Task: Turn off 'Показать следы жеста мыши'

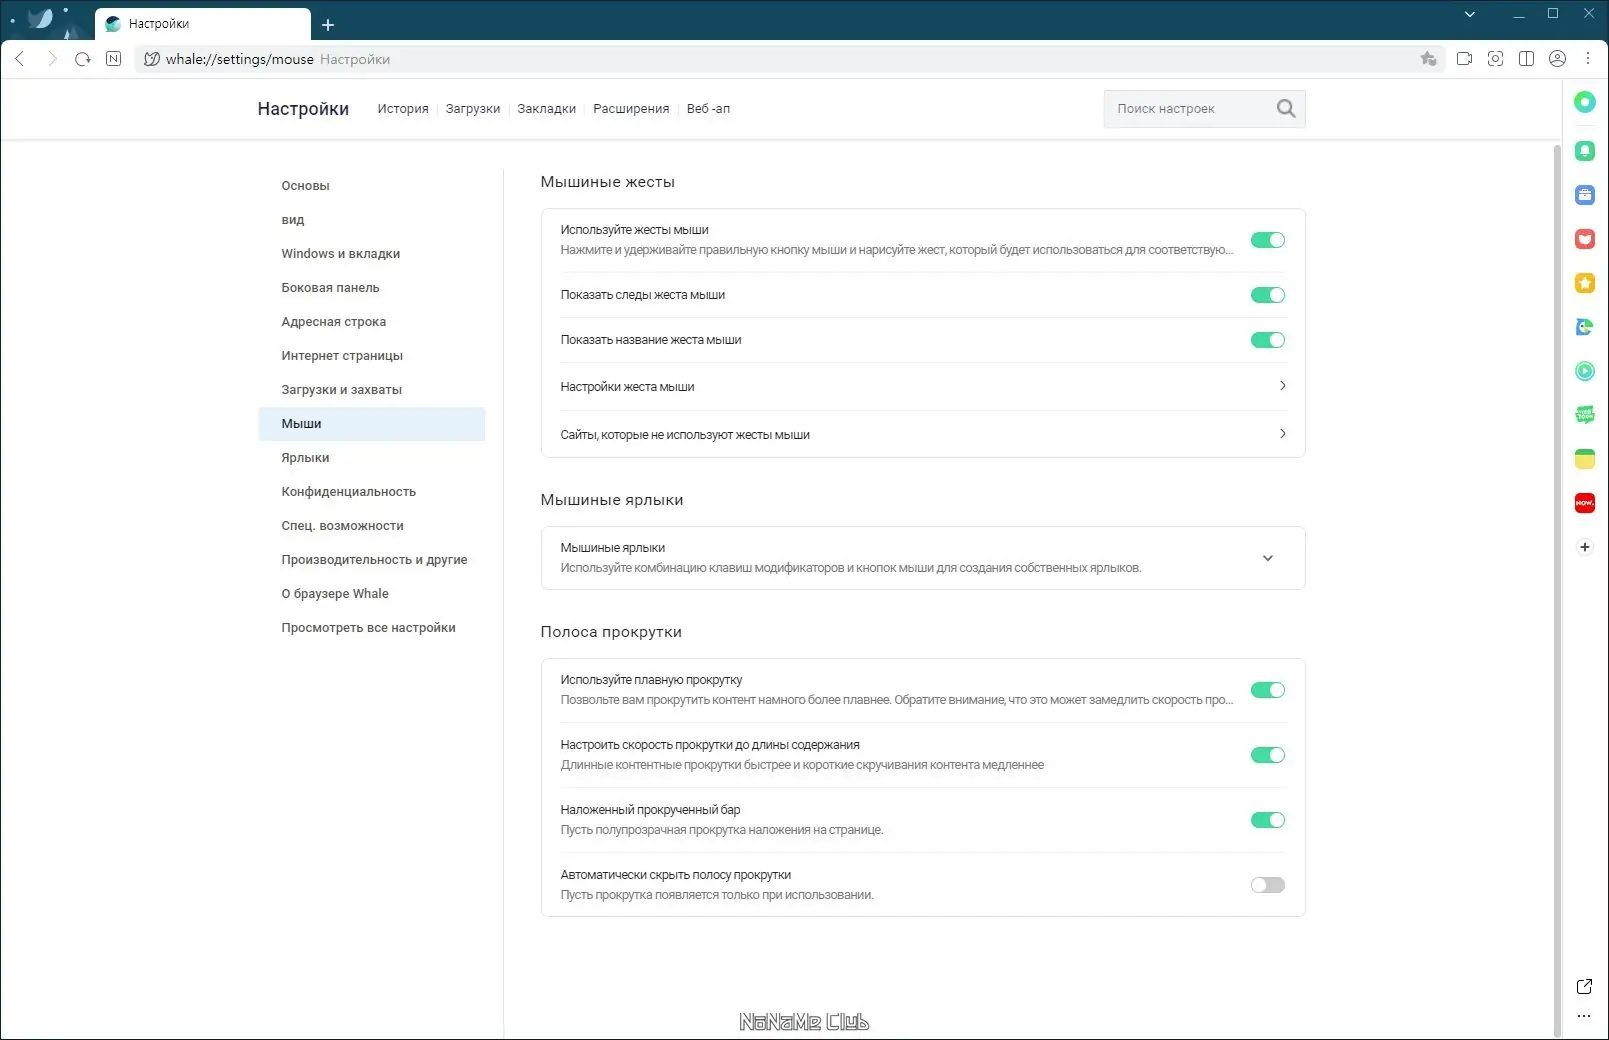Action: tap(1267, 295)
